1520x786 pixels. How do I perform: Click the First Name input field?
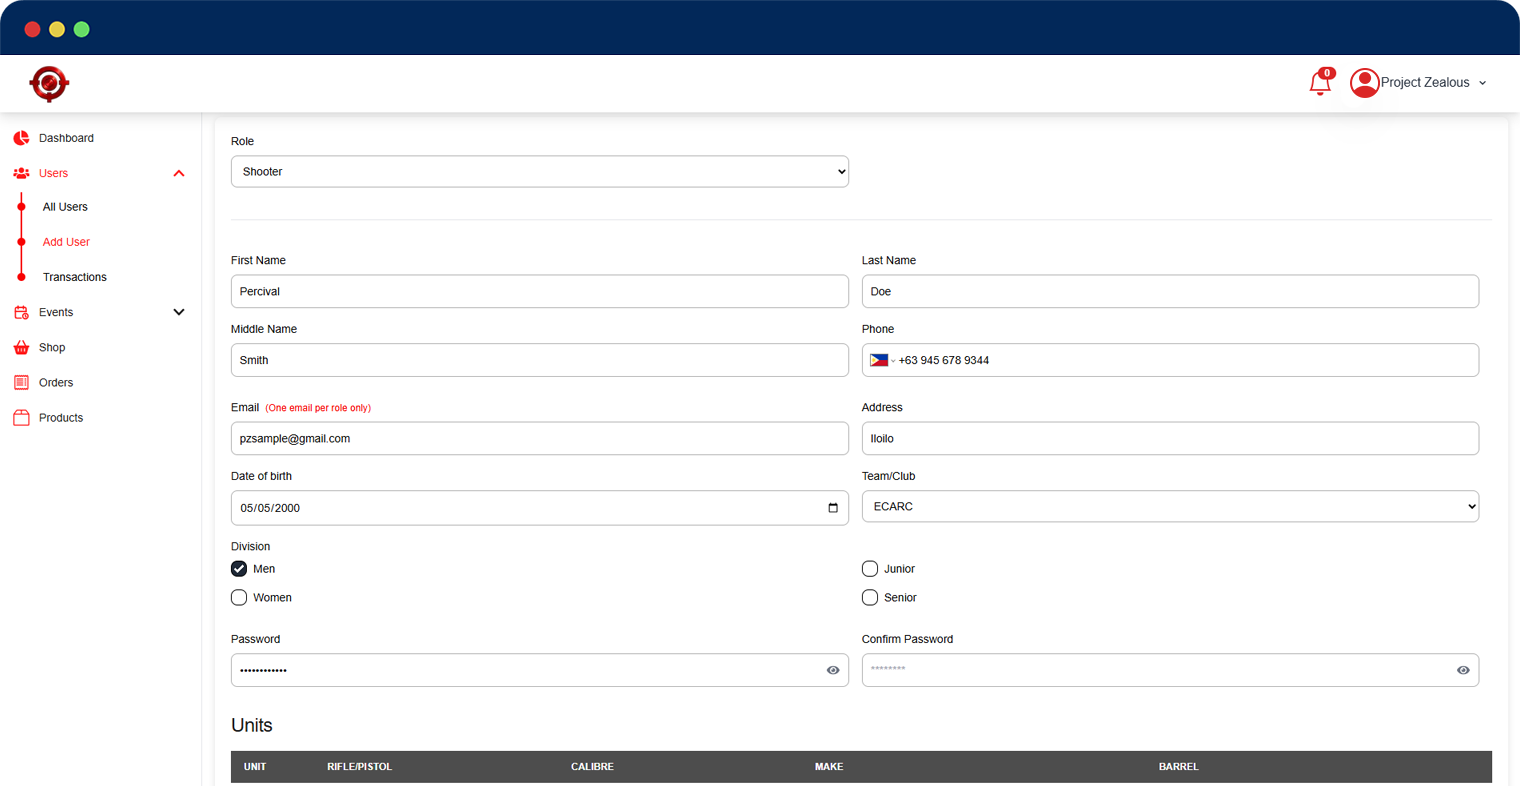(x=540, y=291)
